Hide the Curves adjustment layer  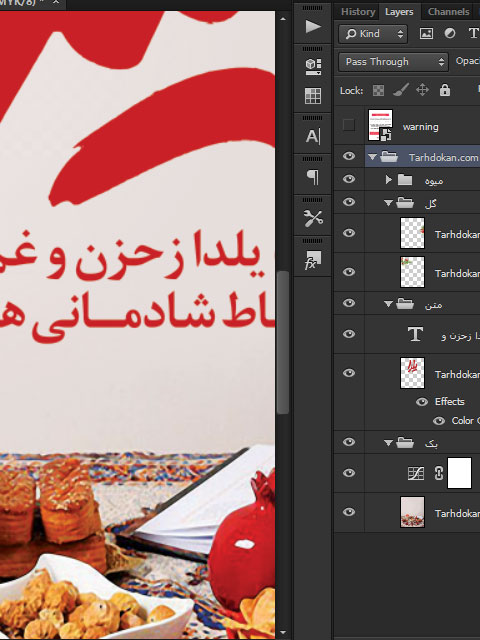tap(349, 473)
